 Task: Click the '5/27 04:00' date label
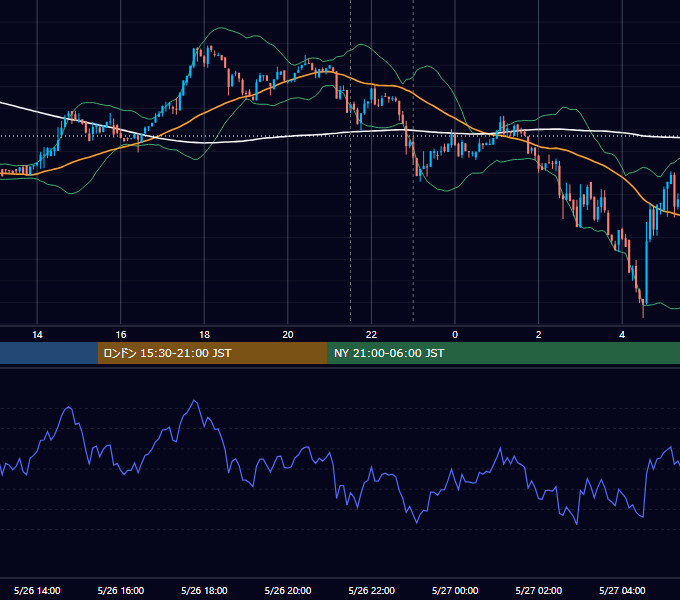point(622,590)
